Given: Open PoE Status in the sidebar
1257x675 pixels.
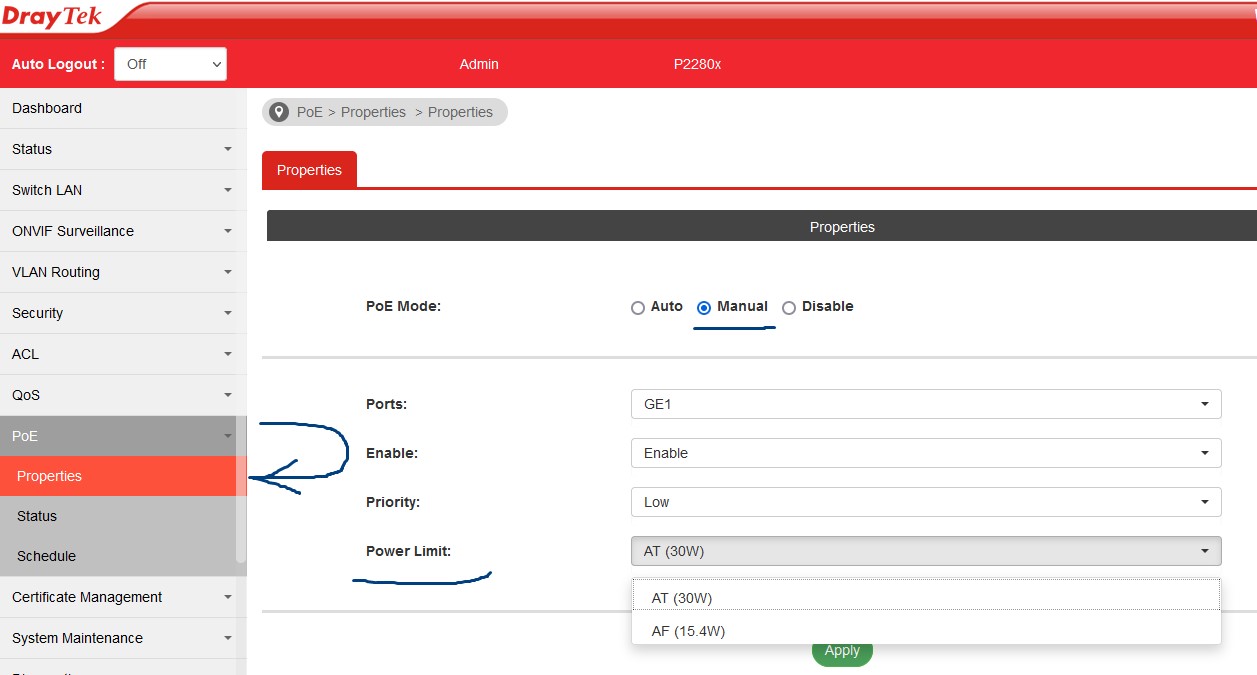Looking at the screenshot, I should point(37,516).
